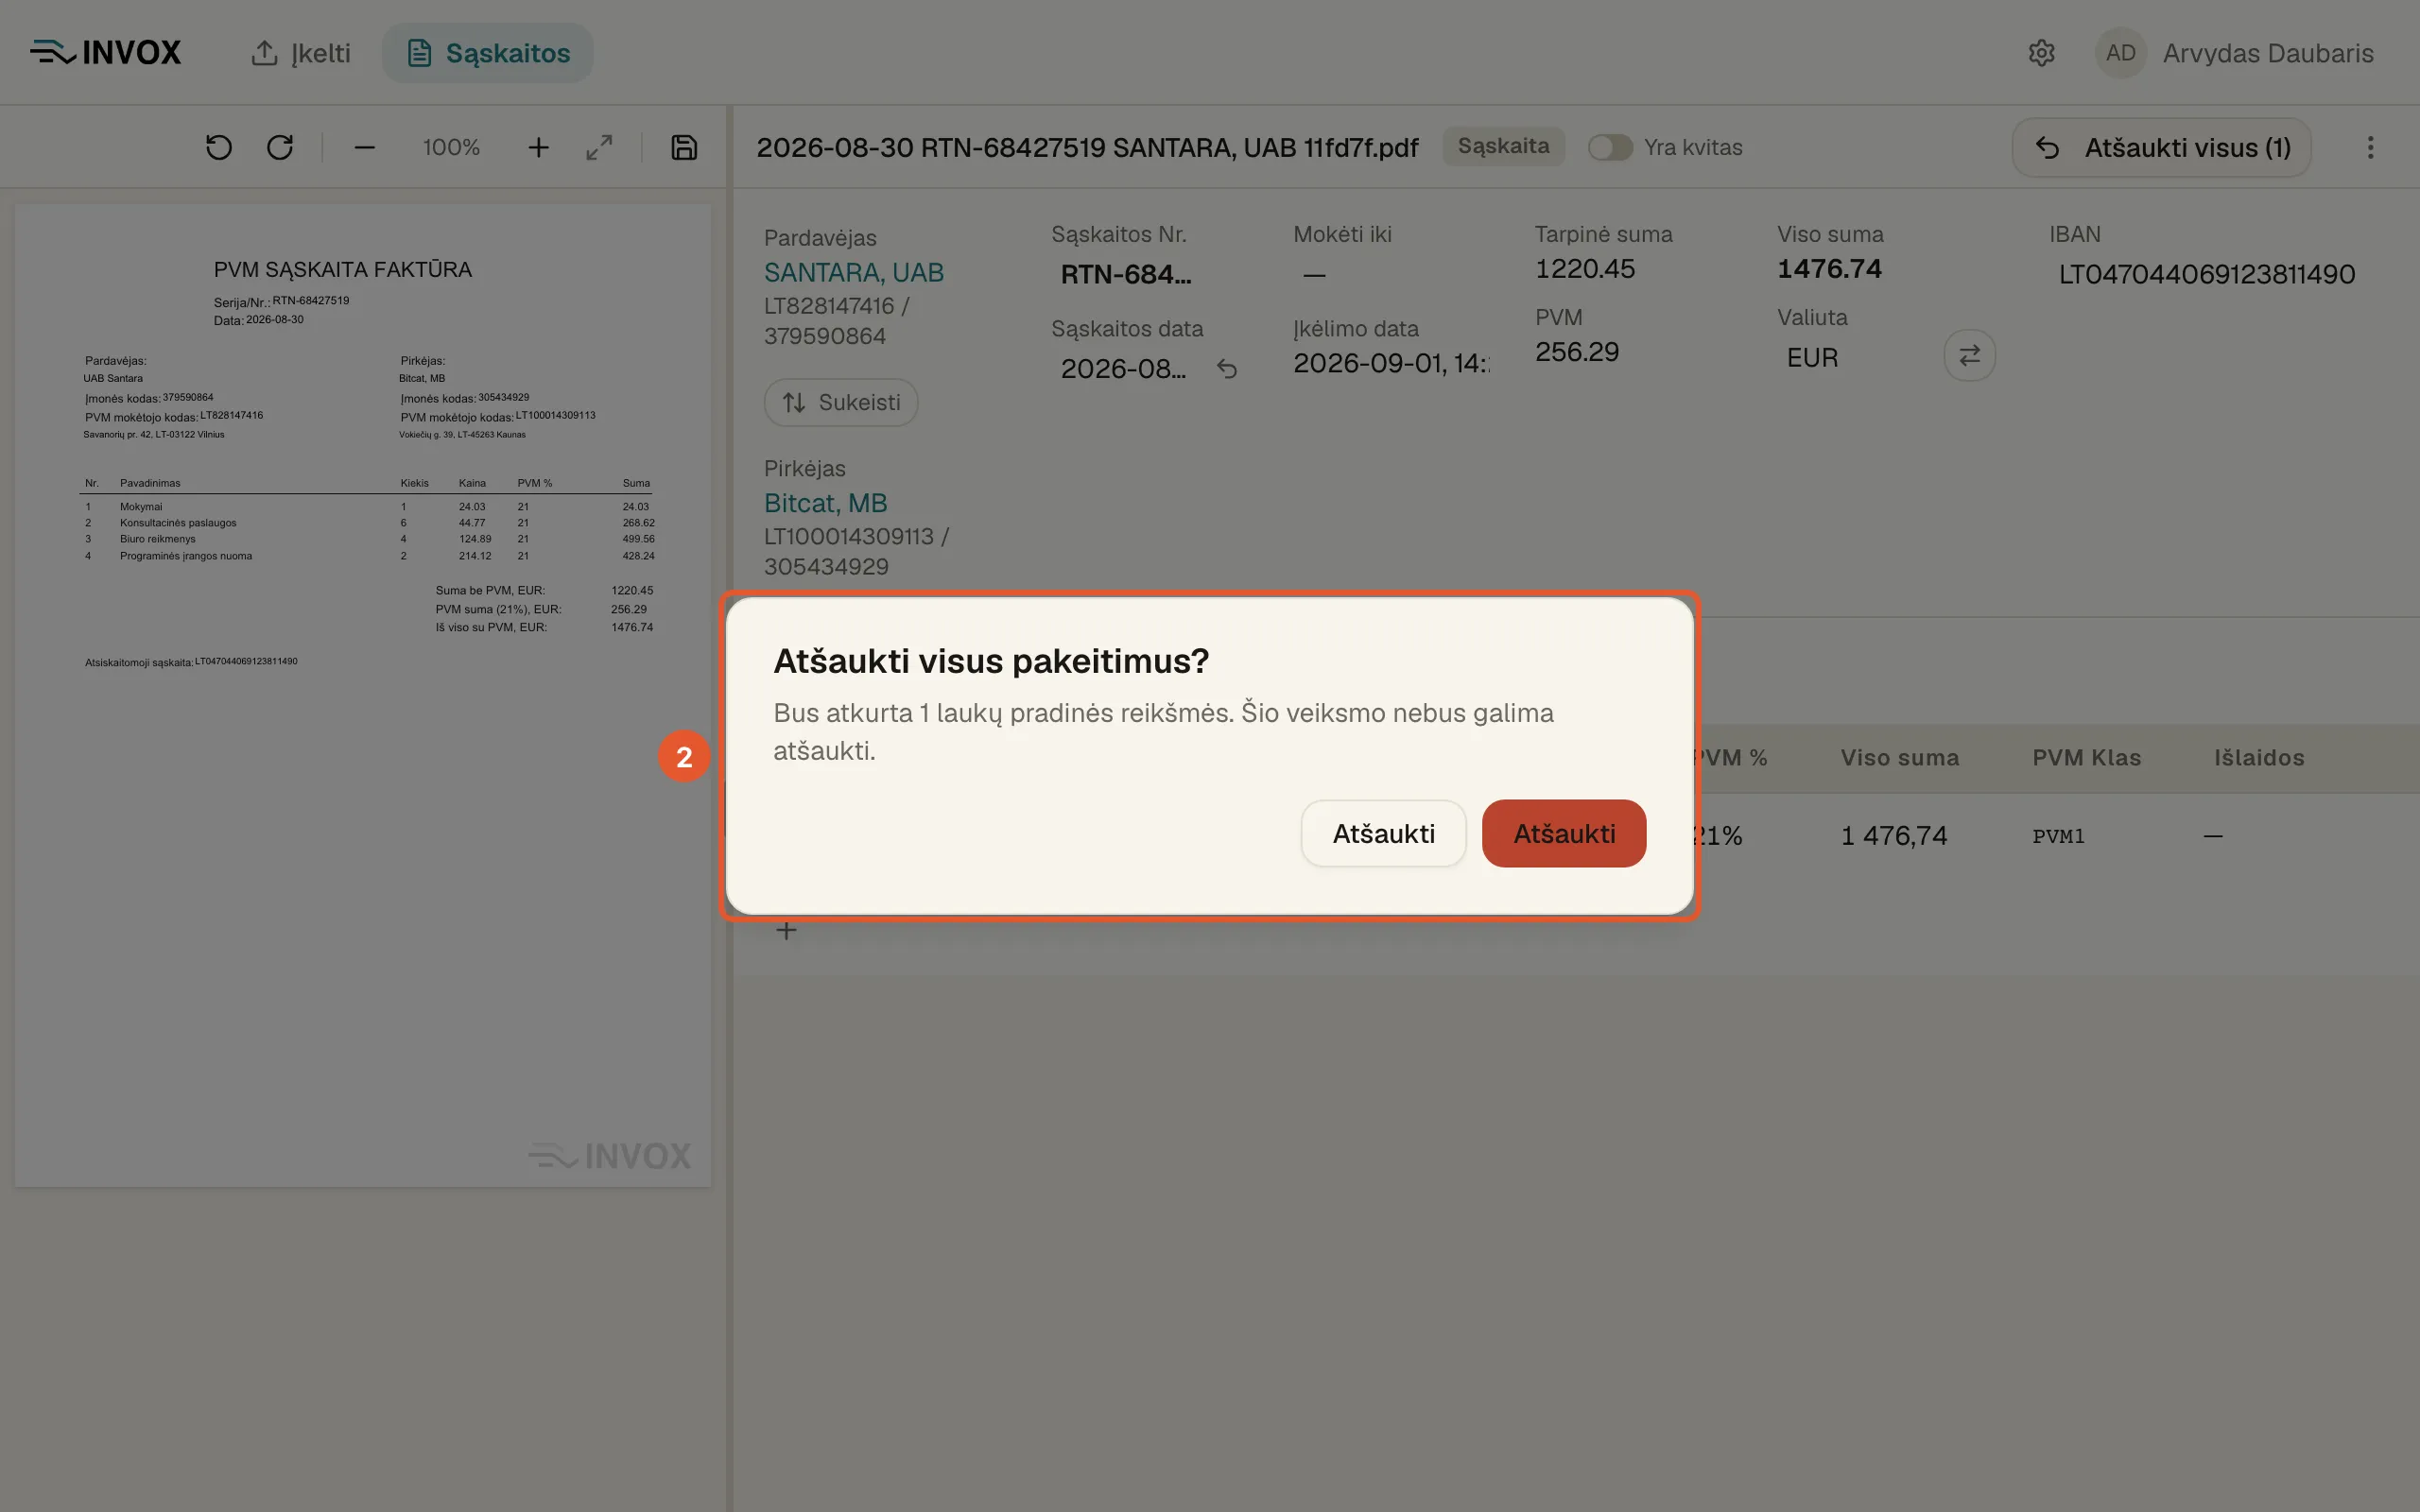2420x1512 pixels.
Task: Click the Viso suma table column header
Action: 1900,758
